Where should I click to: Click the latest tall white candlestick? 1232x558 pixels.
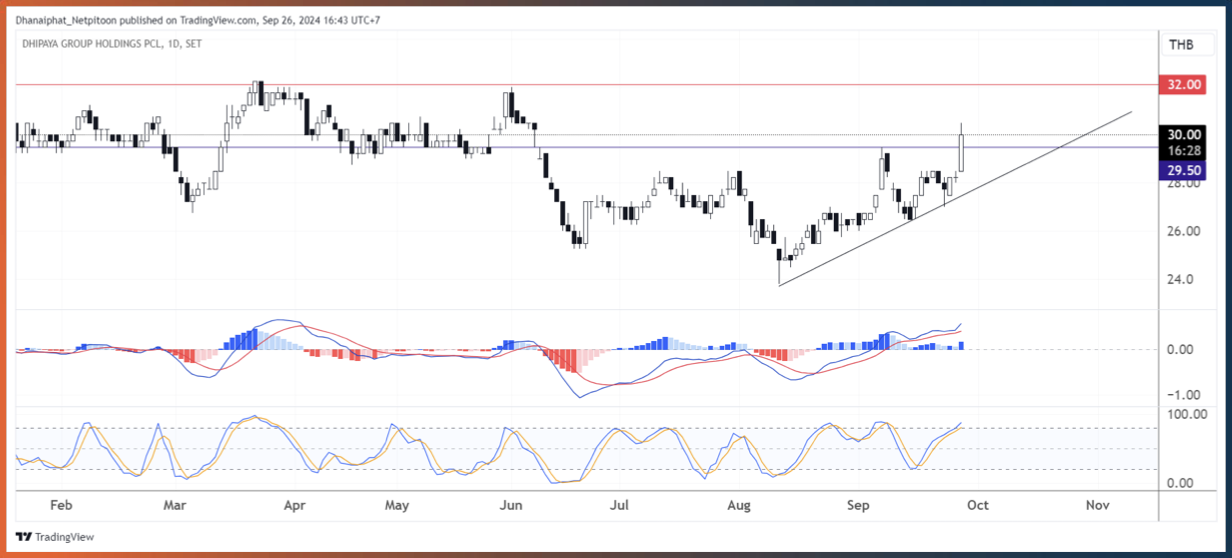tap(962, 150)
